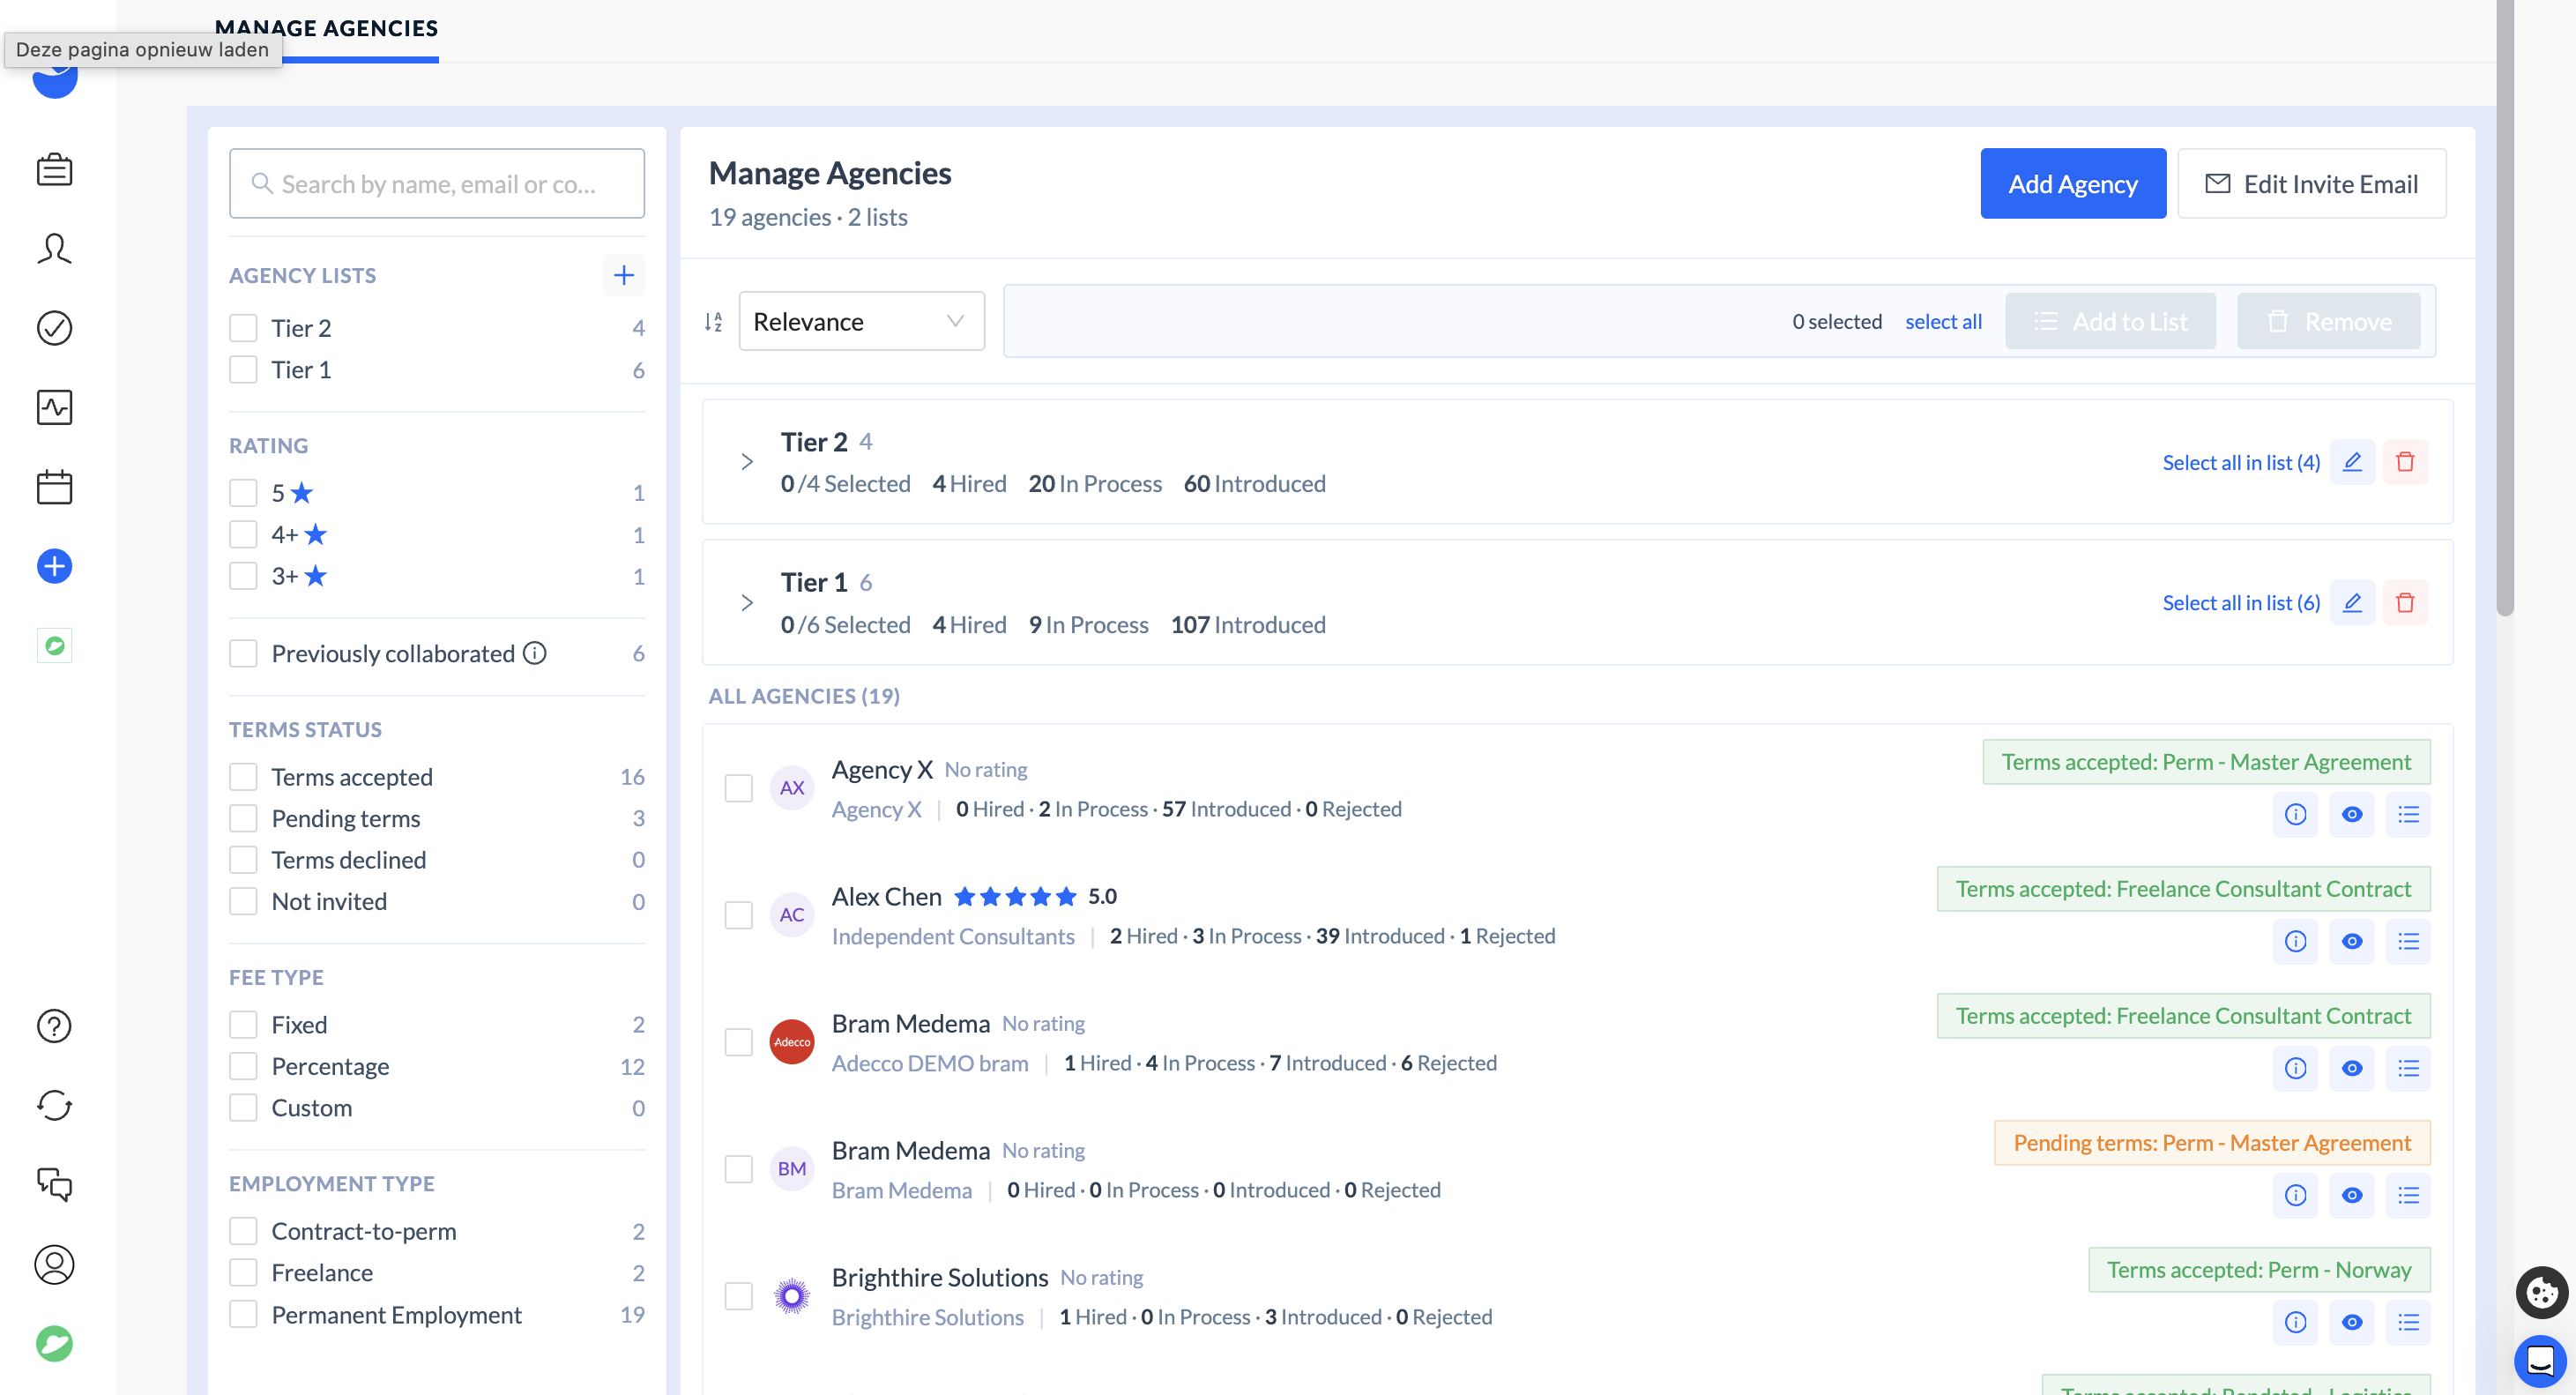This screenshot has height=1395, width=2576.
Task: Open list icon for Alex Chen
Action: tap(2408, 941)
